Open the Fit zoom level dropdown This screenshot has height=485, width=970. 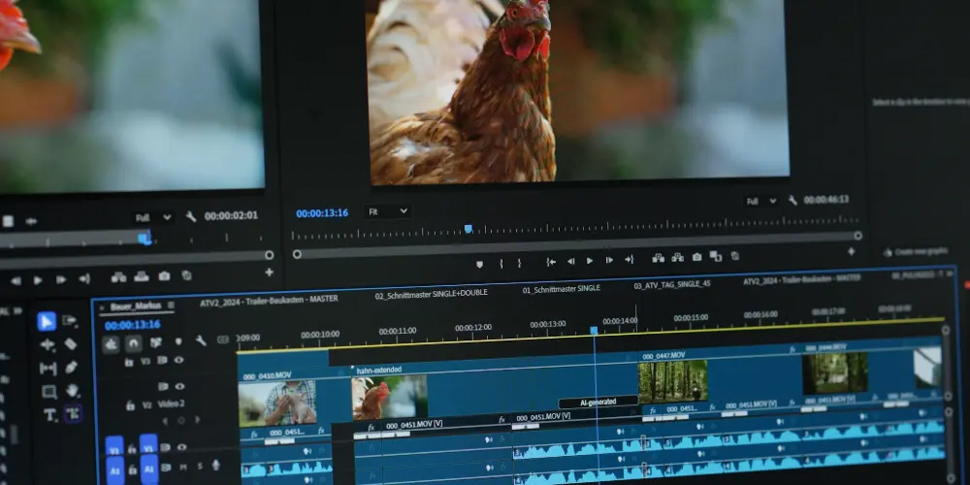(x=387, y=212)
